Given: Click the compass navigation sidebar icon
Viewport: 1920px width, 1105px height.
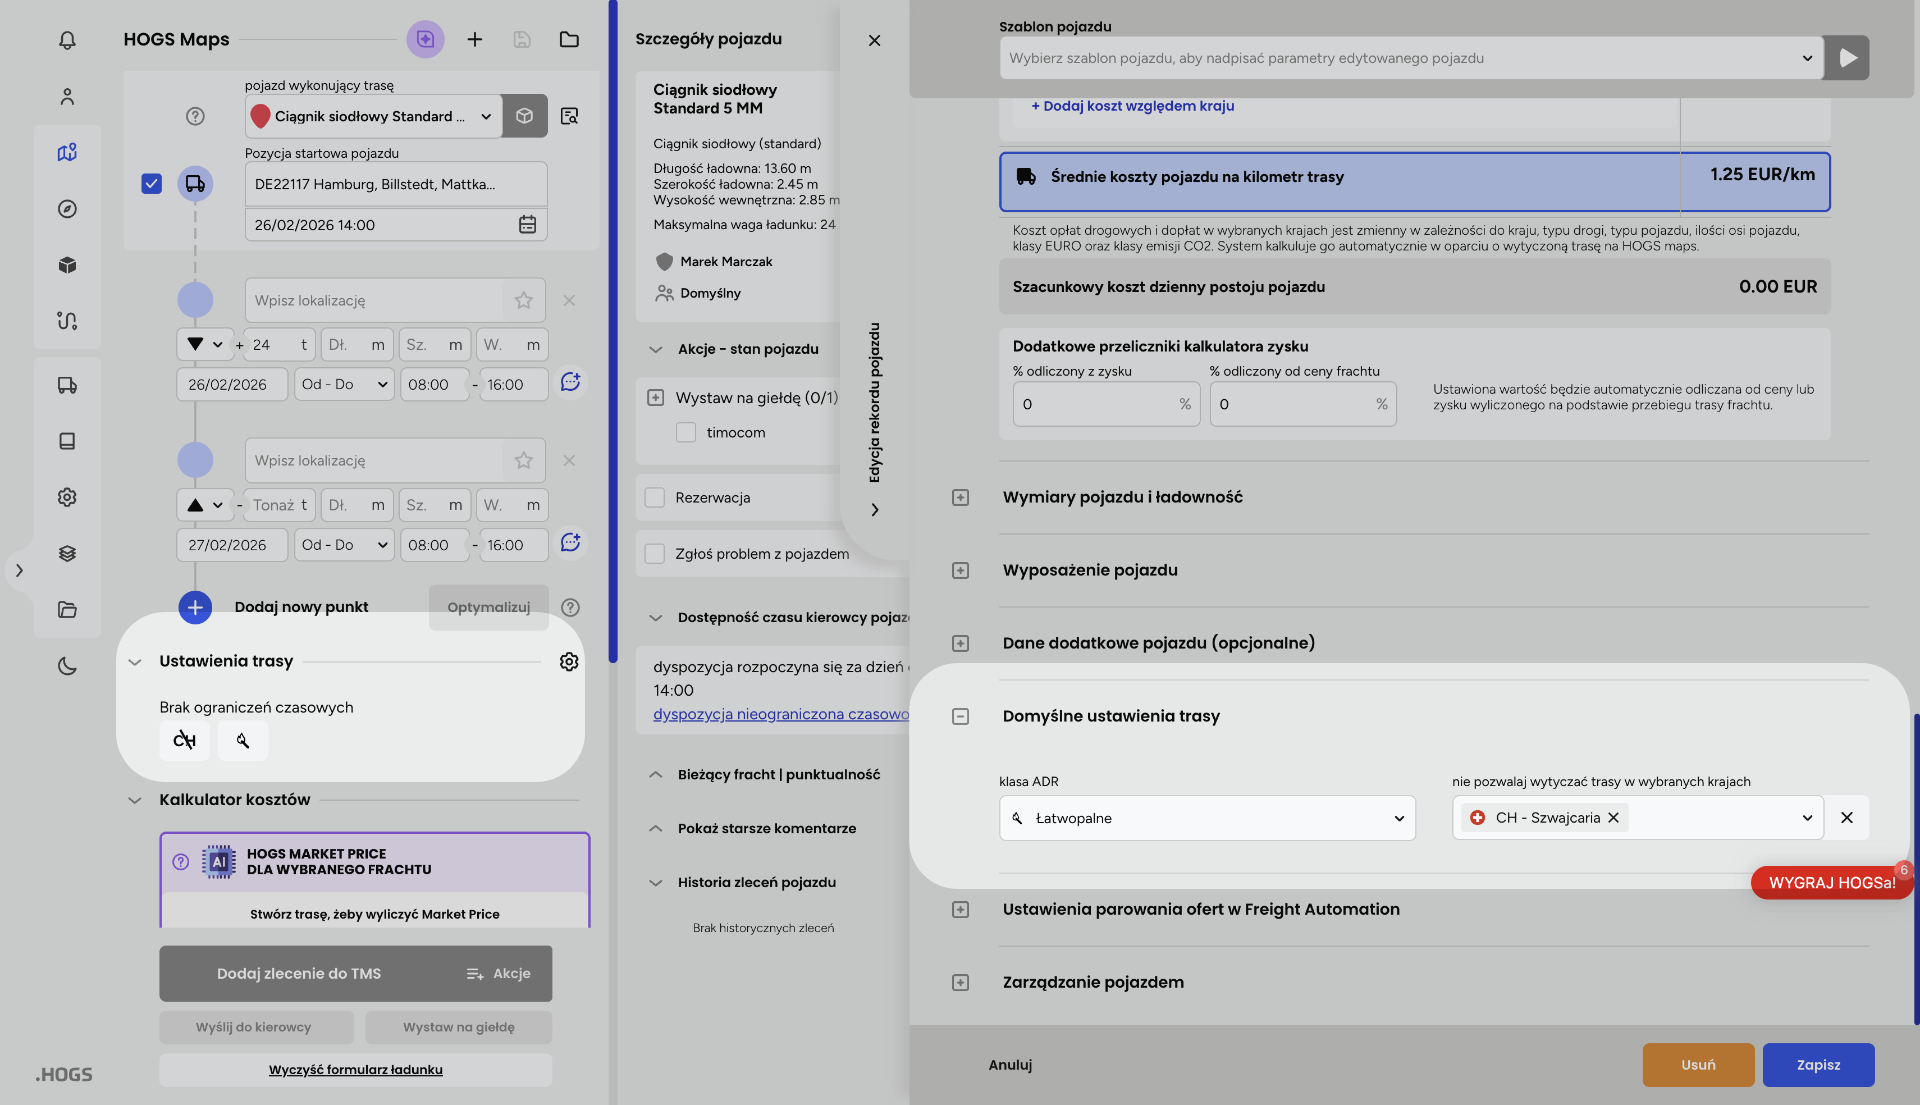Looking at the screenshot, I should (x=67, y=209).
